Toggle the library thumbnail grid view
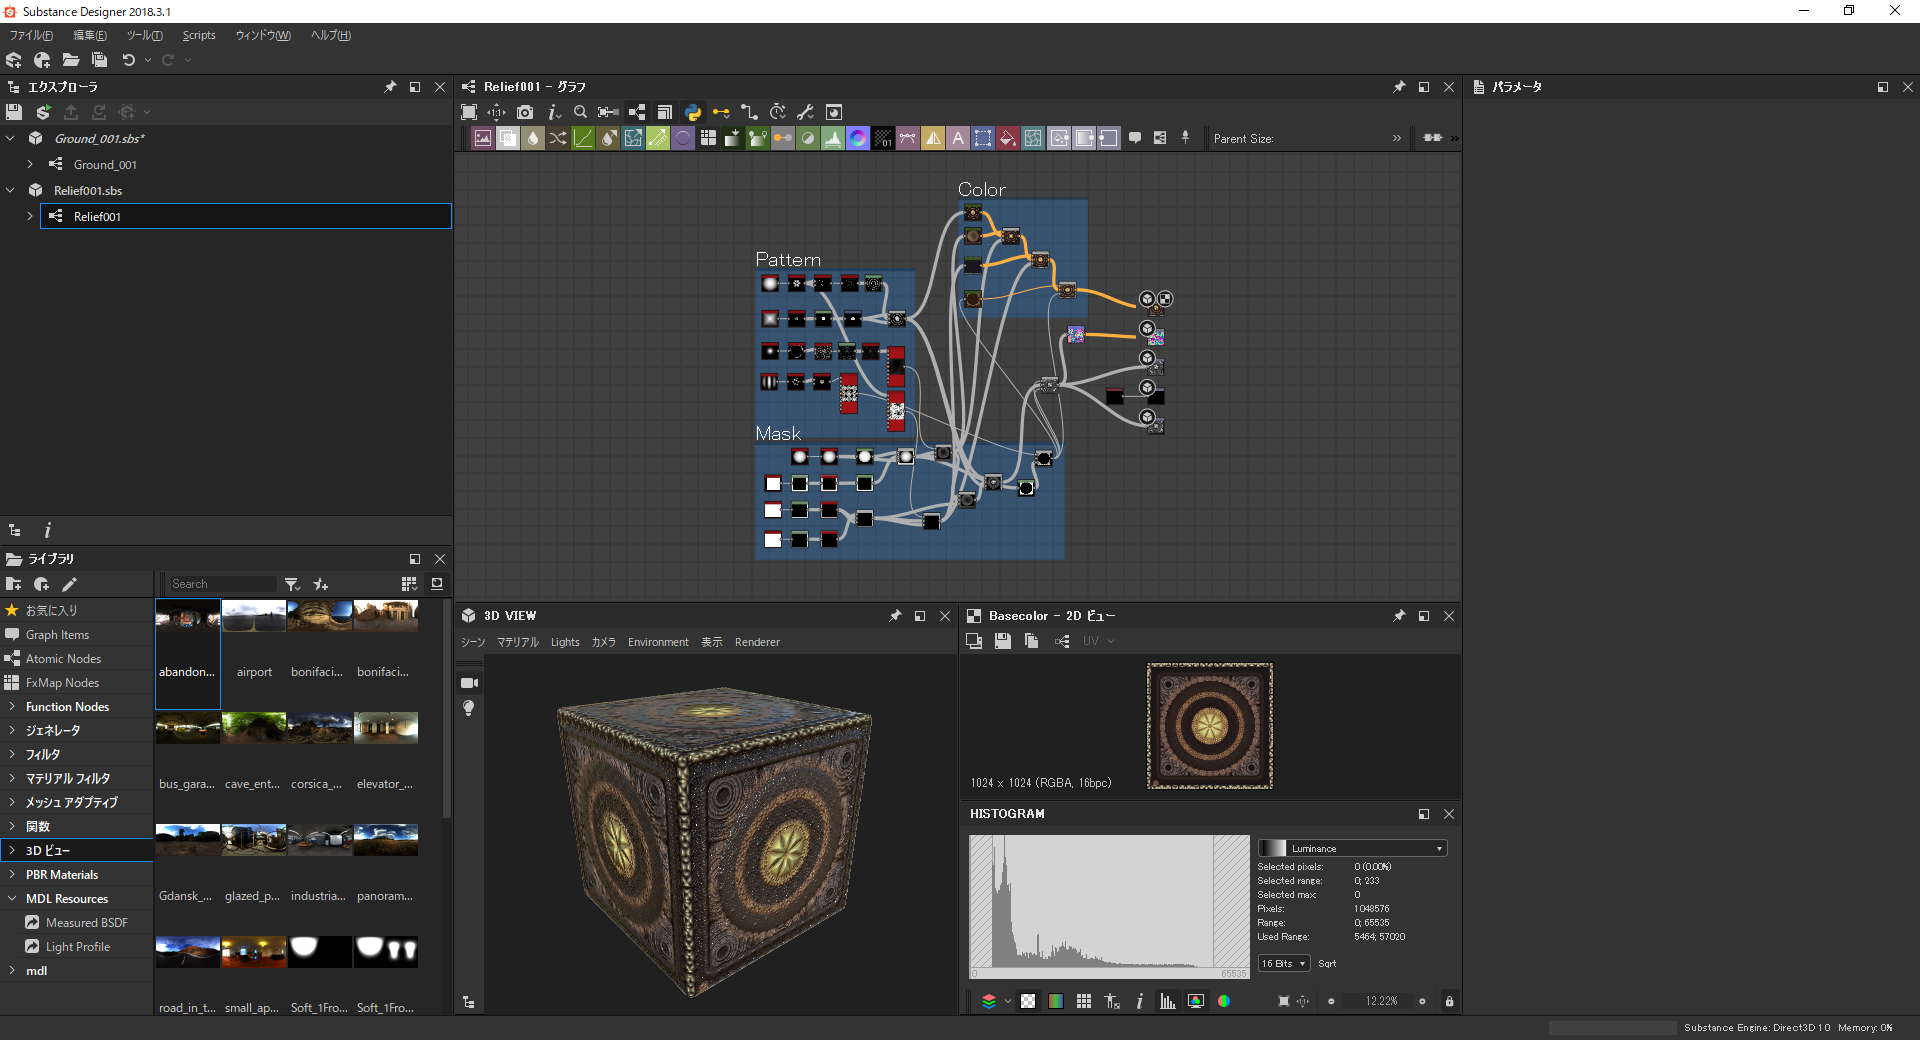Viewport: 1920px width, 1040px height. (x=409, y=584)
